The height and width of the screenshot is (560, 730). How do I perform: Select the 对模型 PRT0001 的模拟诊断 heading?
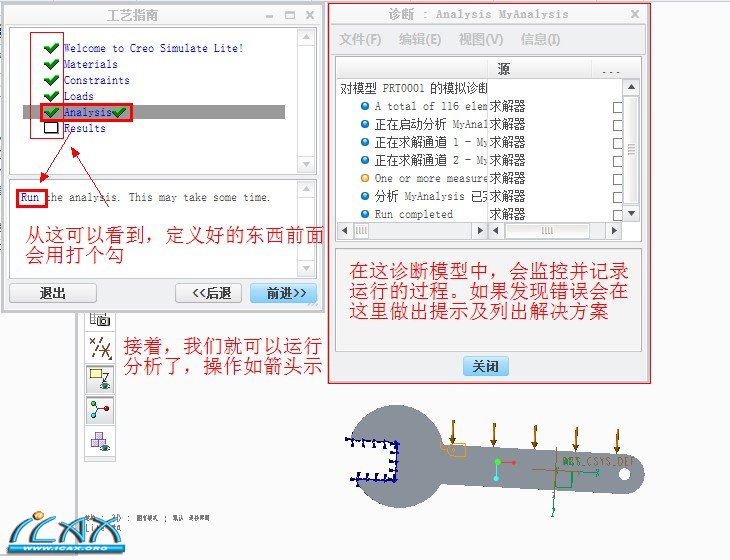[x=413, y=88]
